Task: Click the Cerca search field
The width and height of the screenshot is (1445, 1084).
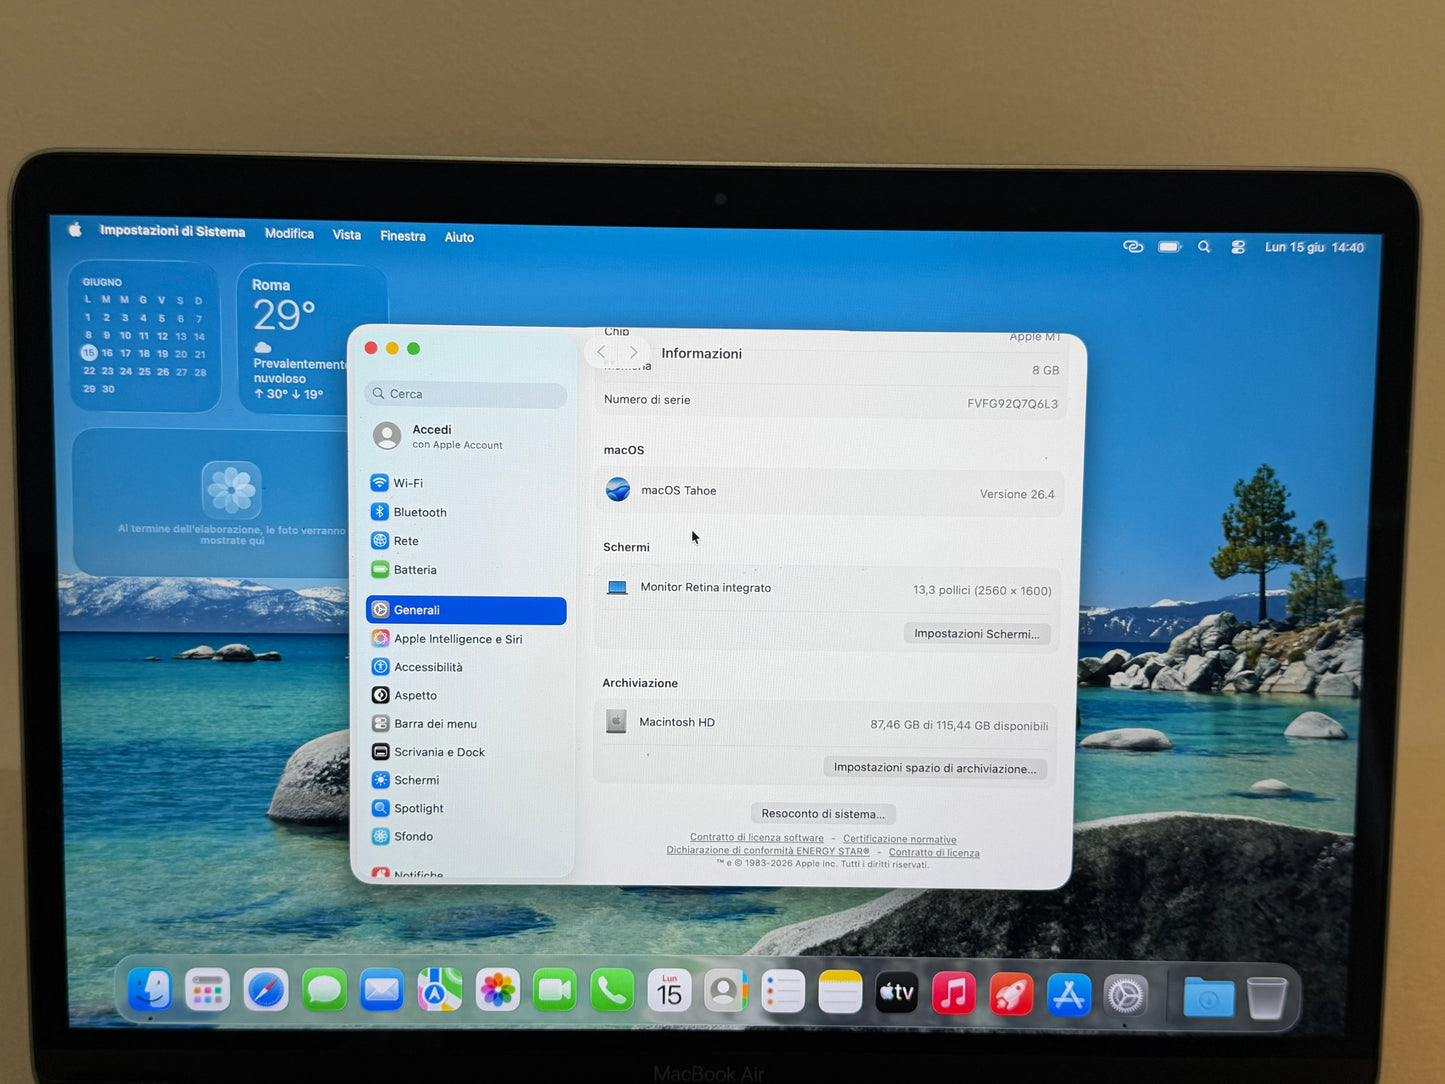Action: [466, 394]
